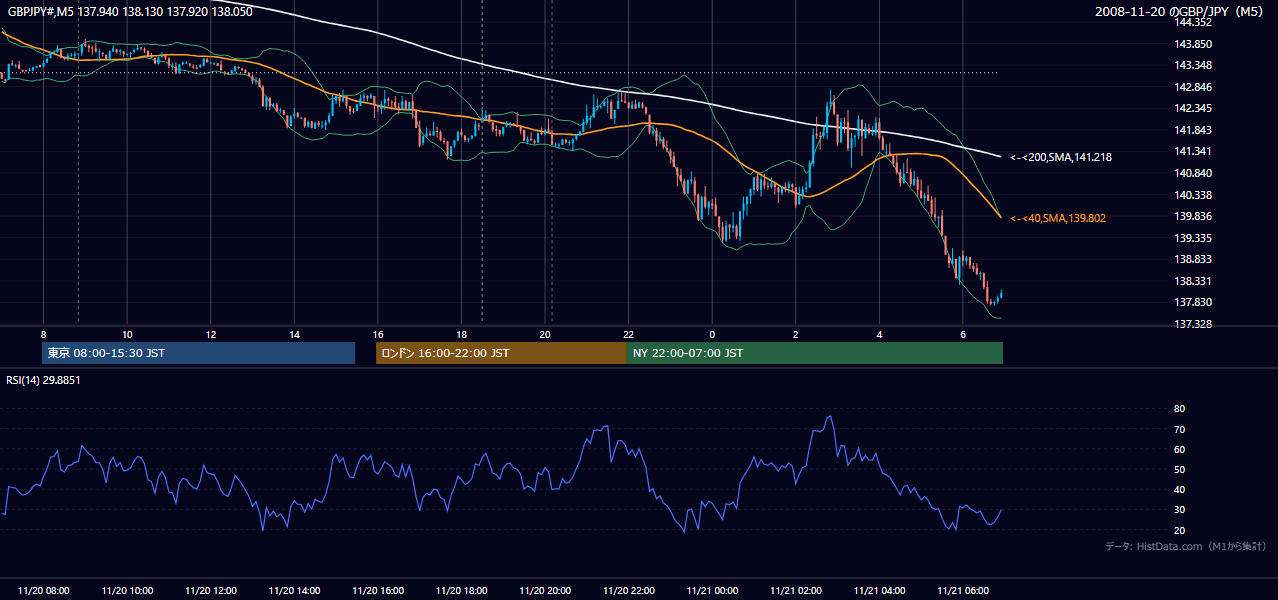This screenshot has width=1278, height=600.
Task: Select RSI scale level 30
Action: click(1180, 510)
